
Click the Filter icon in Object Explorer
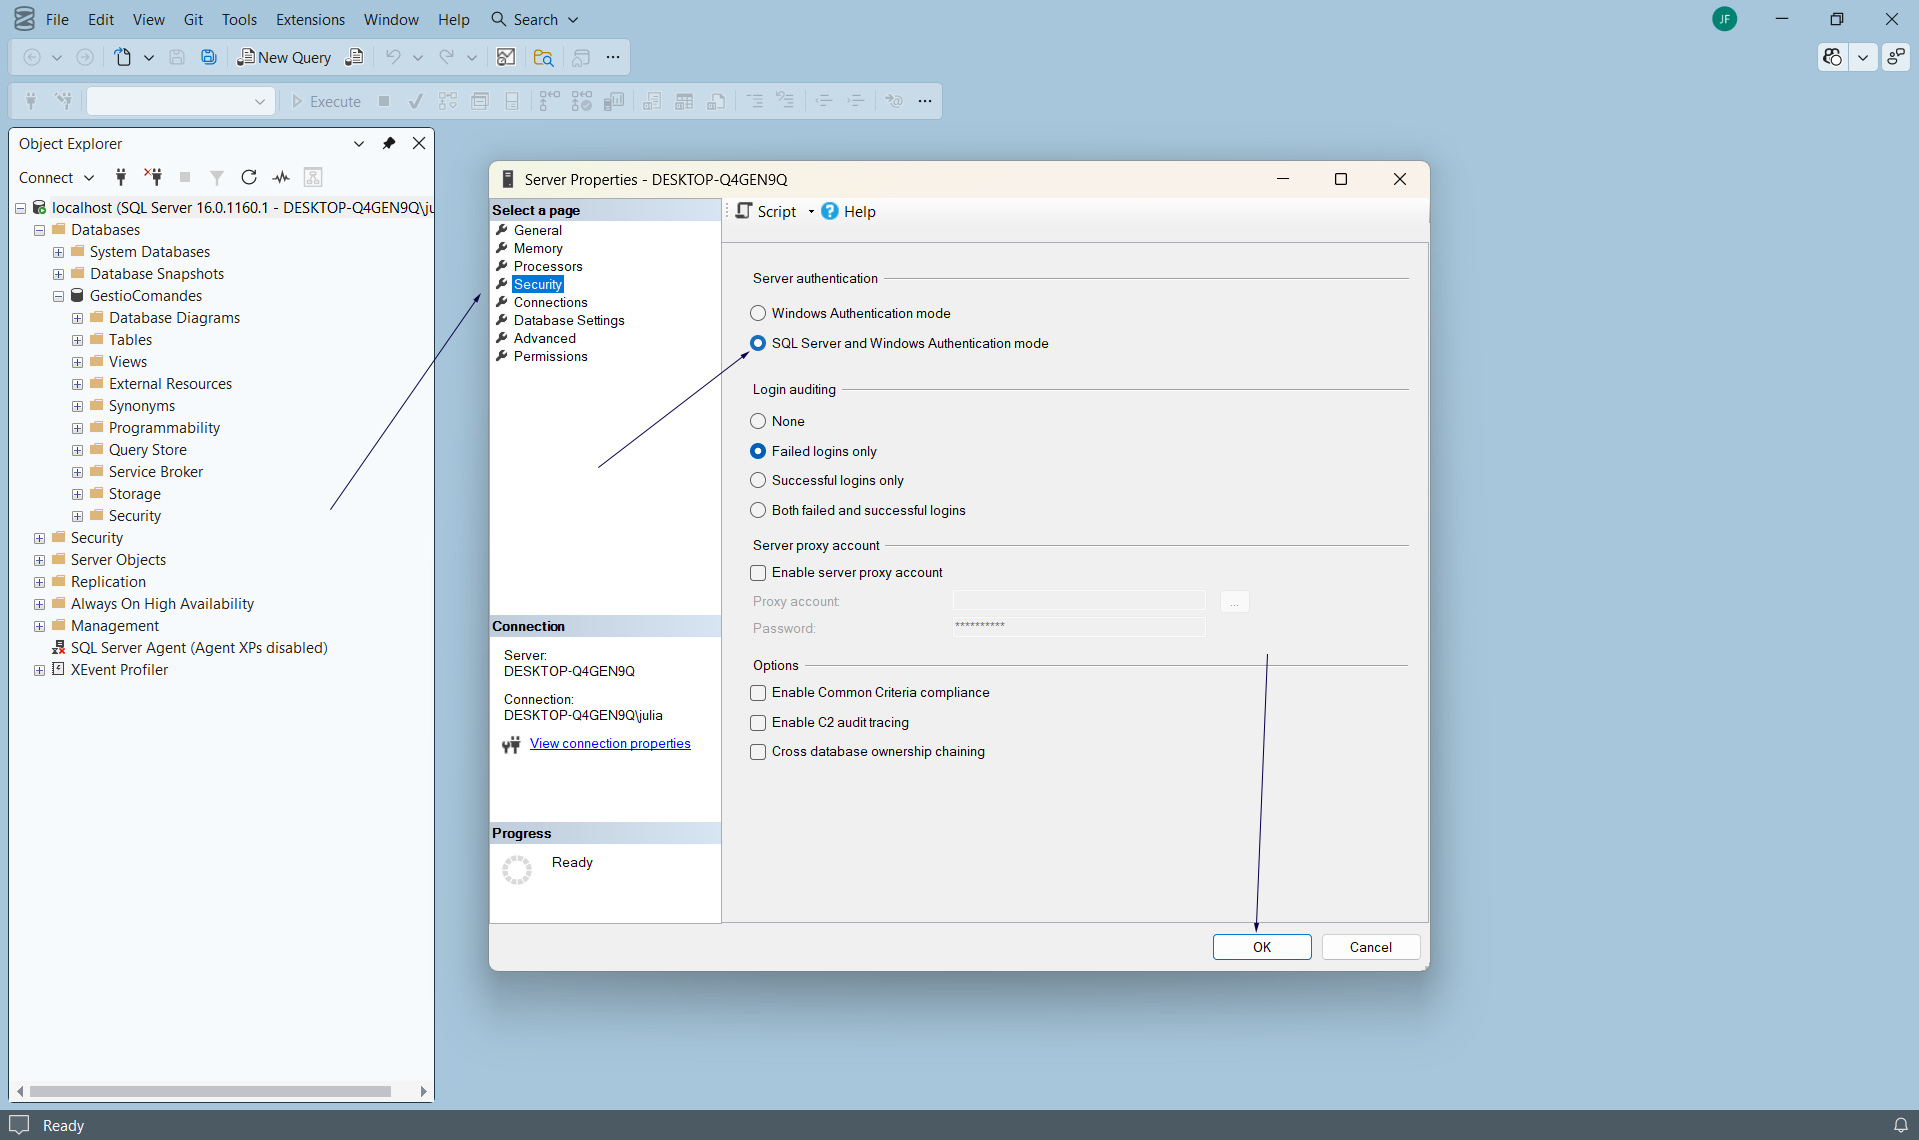pos(216,177)
